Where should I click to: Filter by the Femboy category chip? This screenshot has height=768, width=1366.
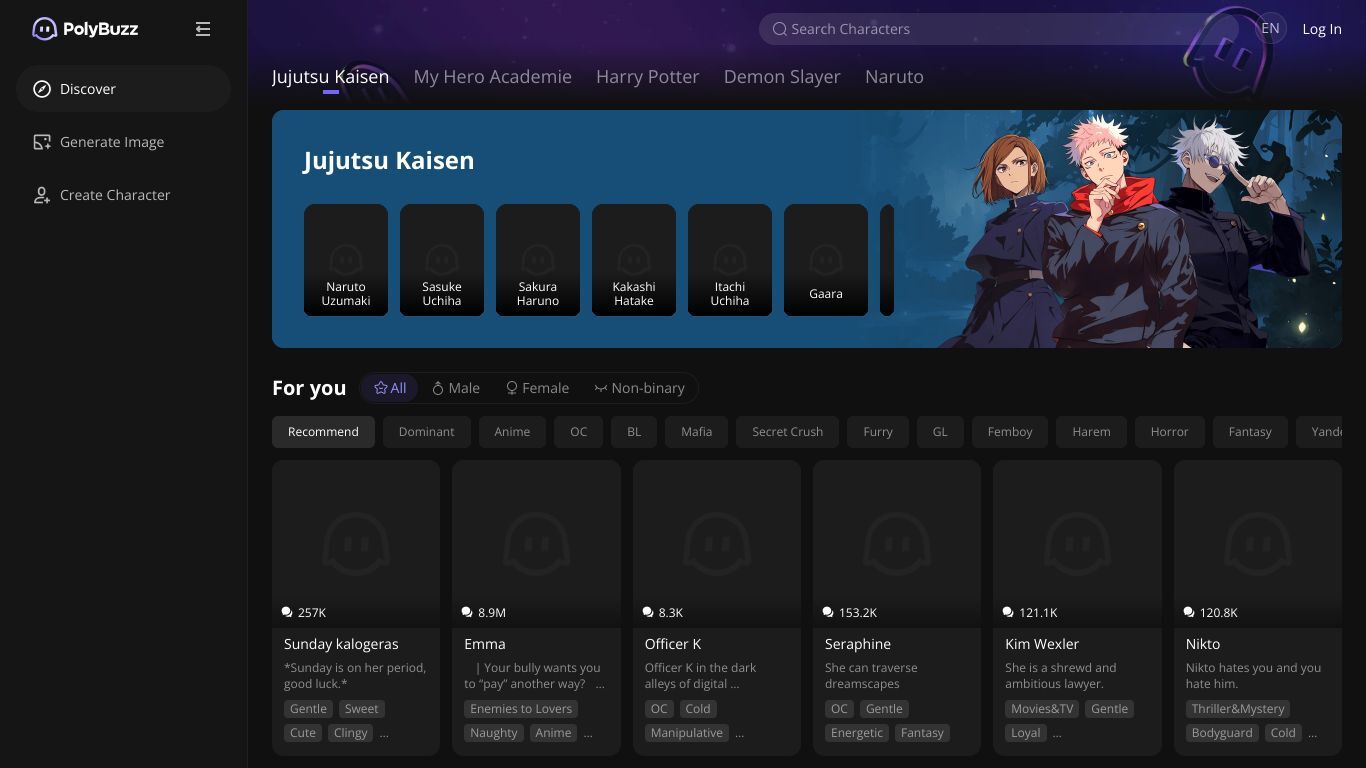pos(1010,432)
